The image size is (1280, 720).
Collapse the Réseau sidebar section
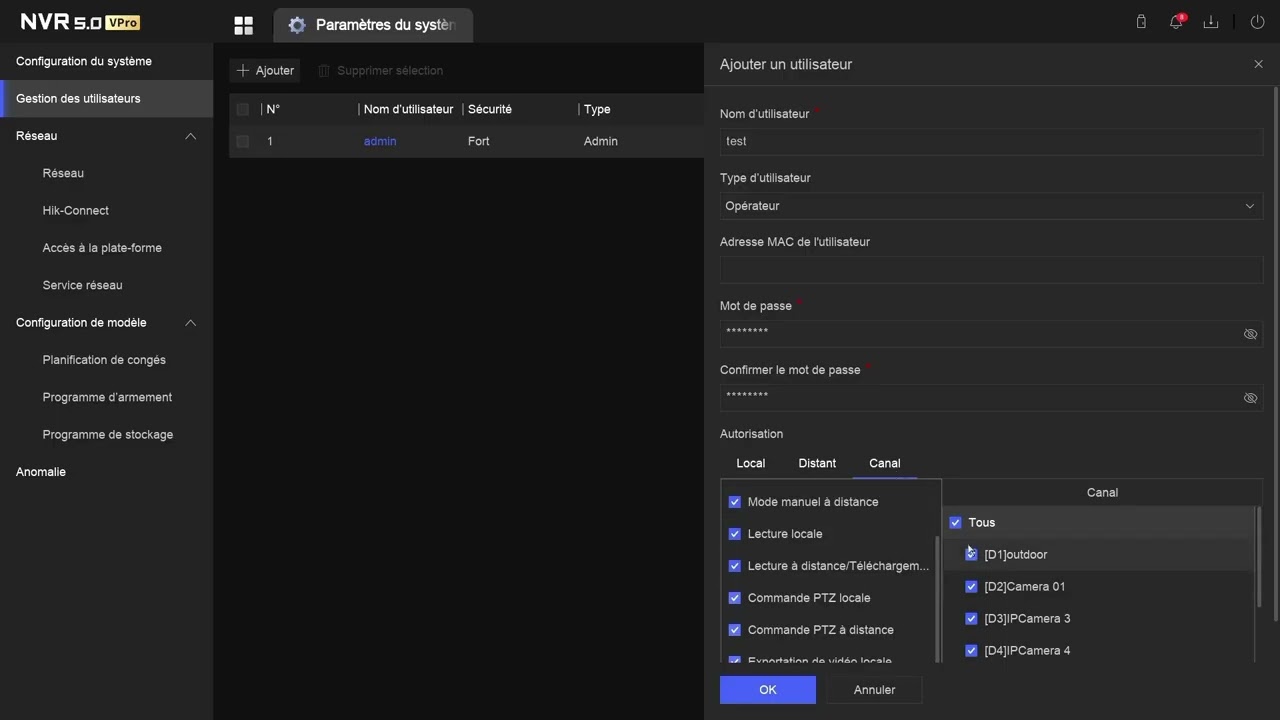point(190,136)
